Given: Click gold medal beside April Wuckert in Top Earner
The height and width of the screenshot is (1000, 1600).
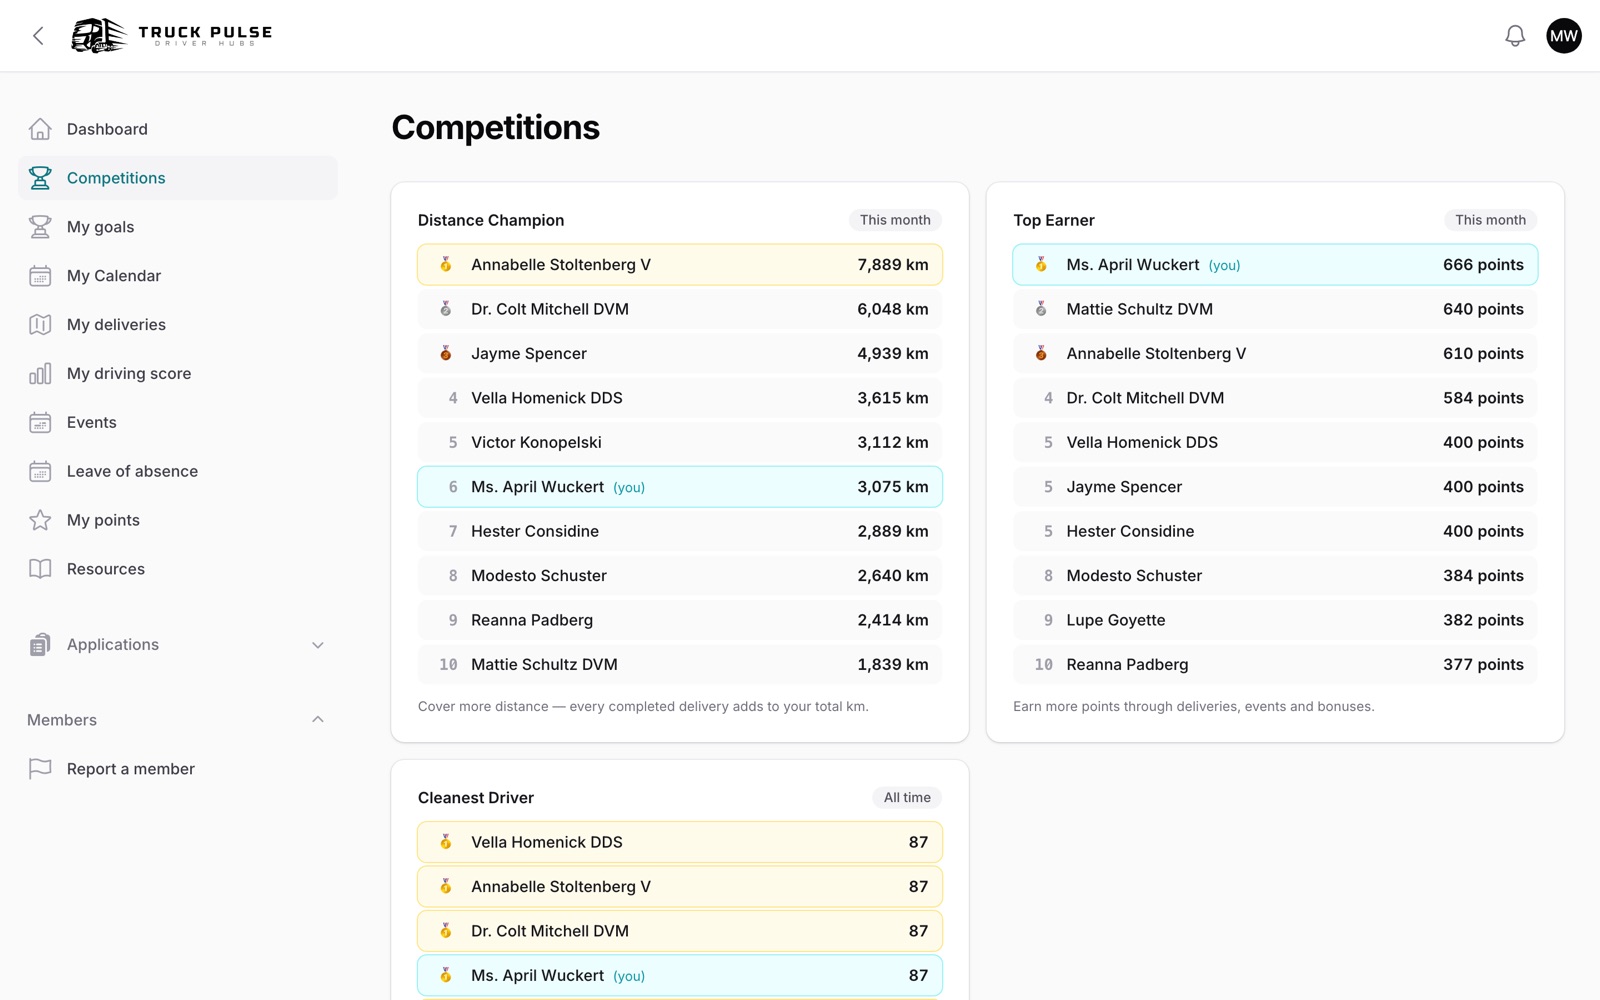Looking at the screenshot, I should 1041,265.
